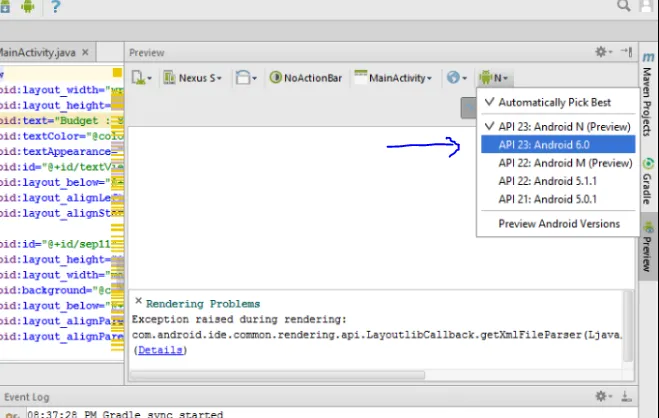The width and height of the screenshot is (659, 418).
Task: Open the Gradle side tab
Action: 648,181
